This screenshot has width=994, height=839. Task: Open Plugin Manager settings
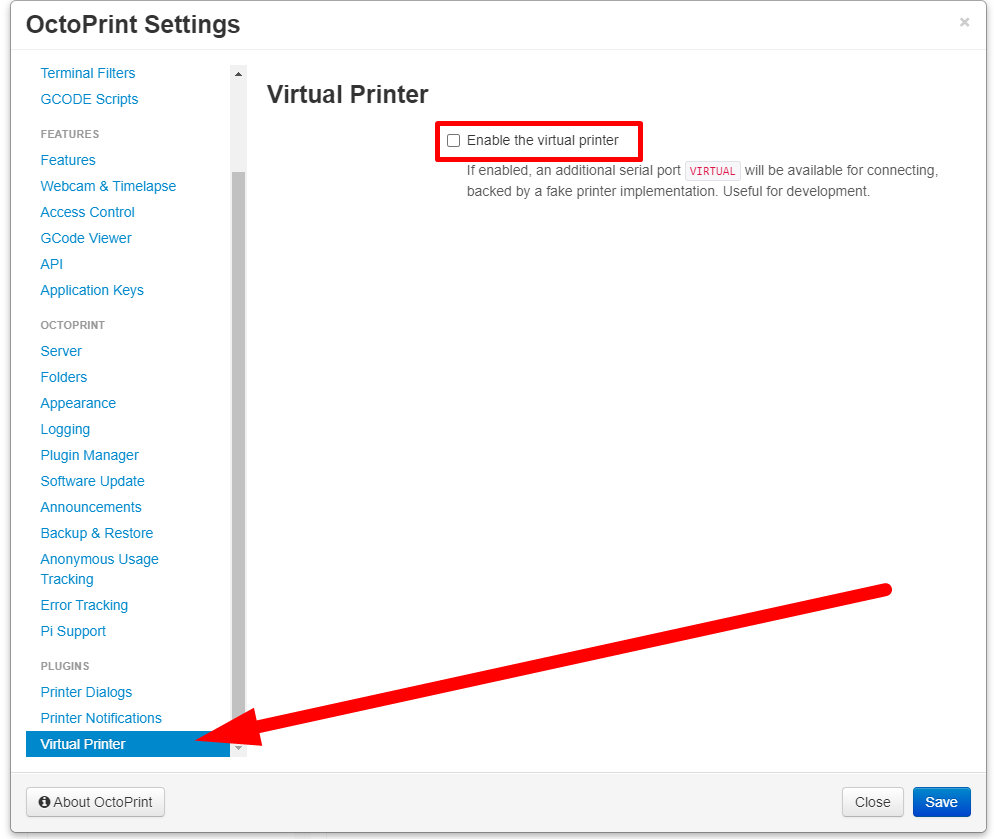click(89, 455)
